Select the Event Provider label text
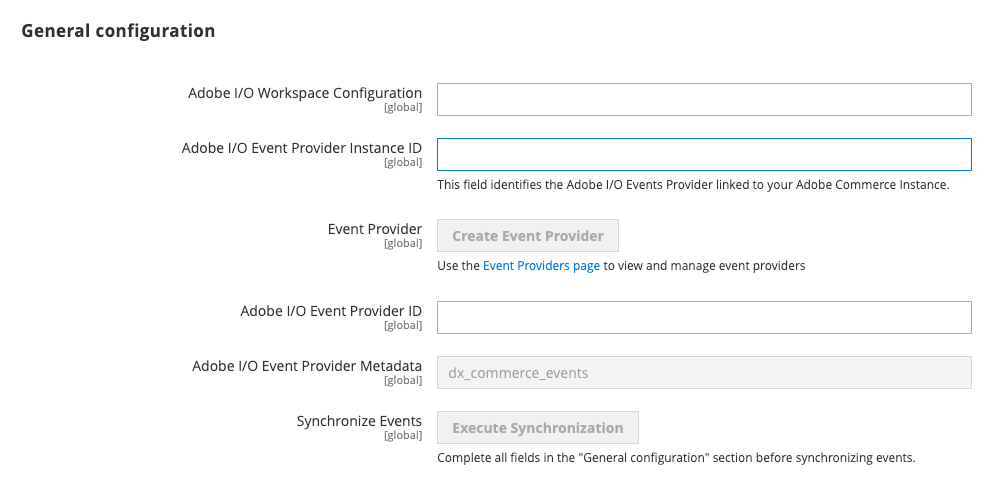Image resolution: width=984 pixels, height=483 pixels. point(374,229)
